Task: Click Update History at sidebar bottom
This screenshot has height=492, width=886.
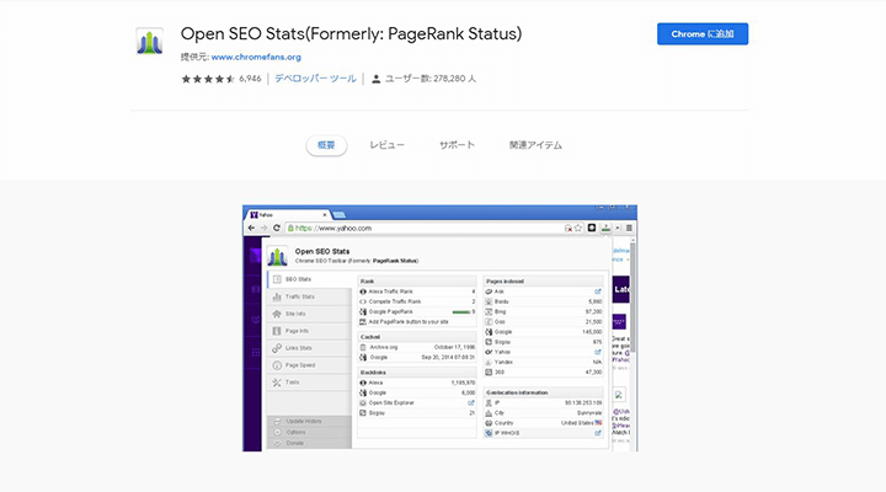Action: pyautogui.click(x=309, y=421)
